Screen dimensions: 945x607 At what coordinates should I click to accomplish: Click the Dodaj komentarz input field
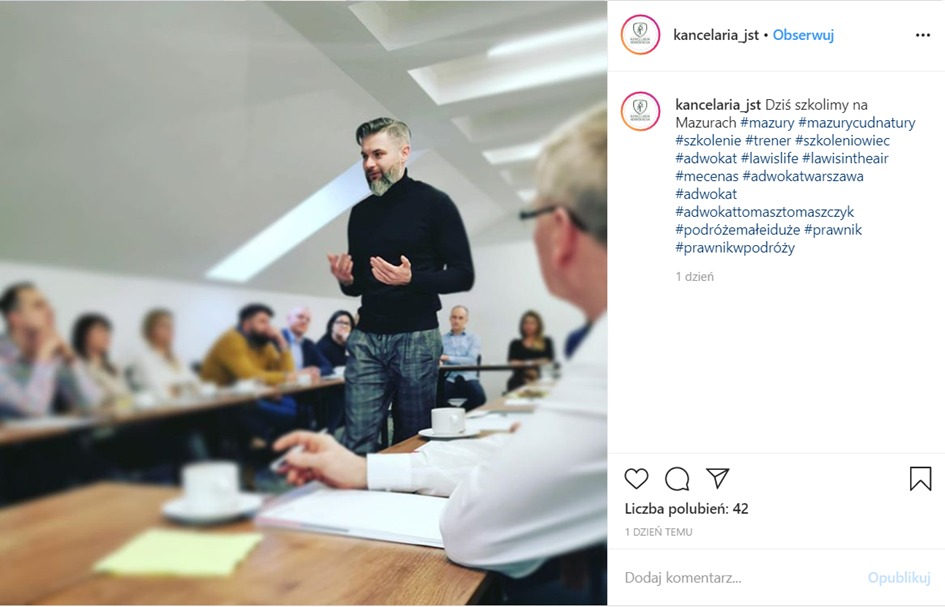(x=741, y=577)
